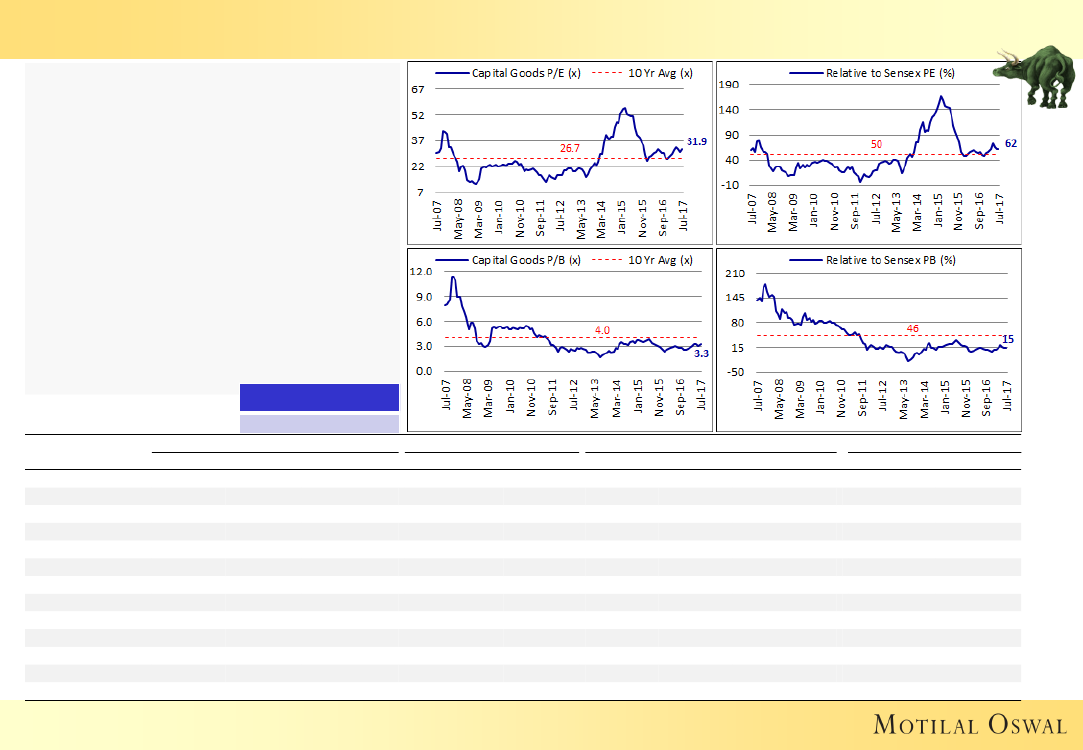This screenshot has height=750, width=1083.
Task: Select the Relative to Sensex PE legend
Action: 871,73
